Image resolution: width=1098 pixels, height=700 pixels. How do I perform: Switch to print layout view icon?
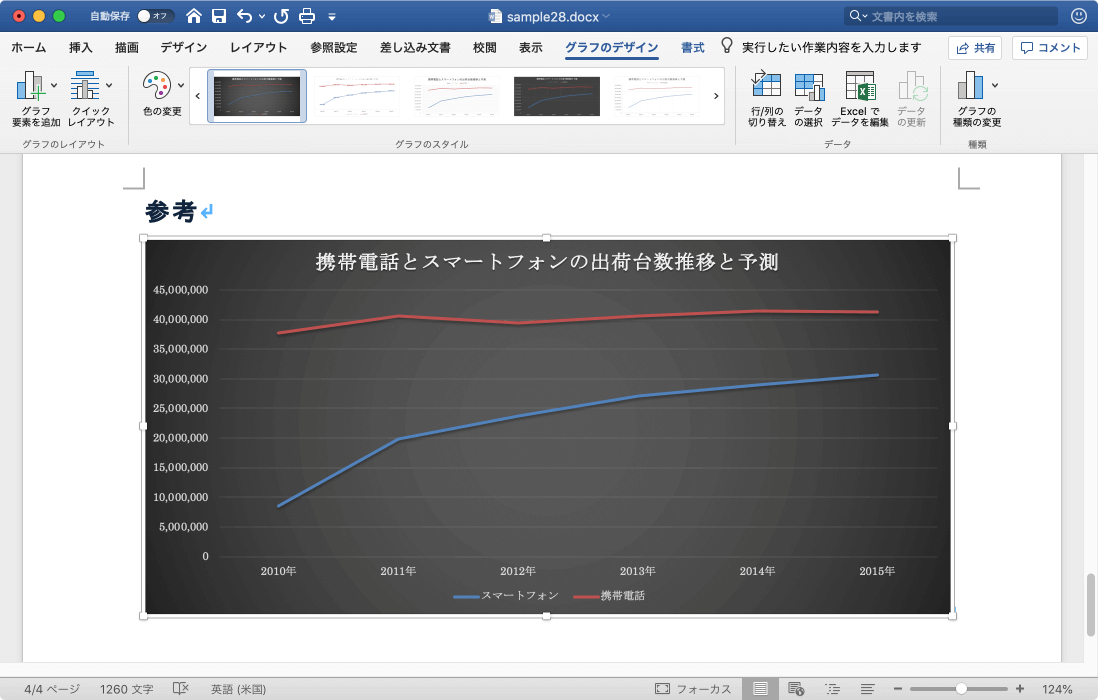(x=760, y=689)
